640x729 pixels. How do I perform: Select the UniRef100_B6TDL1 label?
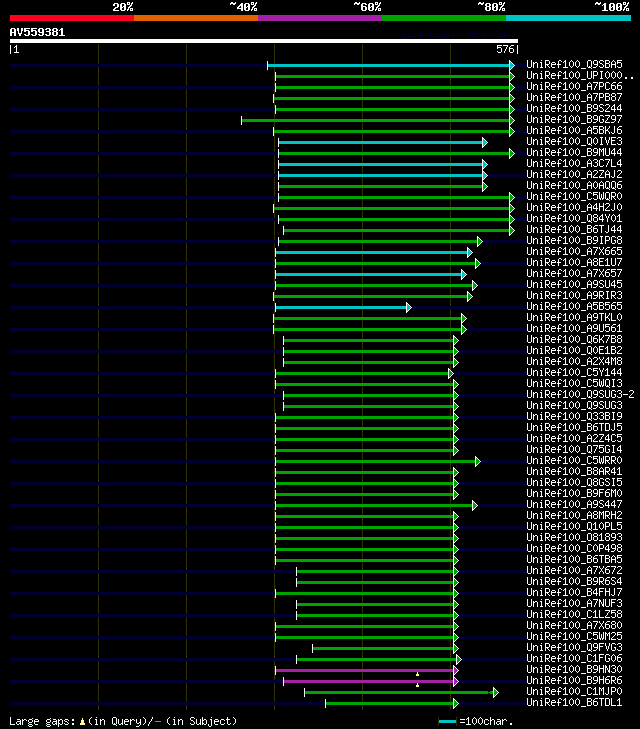[574, 702]
